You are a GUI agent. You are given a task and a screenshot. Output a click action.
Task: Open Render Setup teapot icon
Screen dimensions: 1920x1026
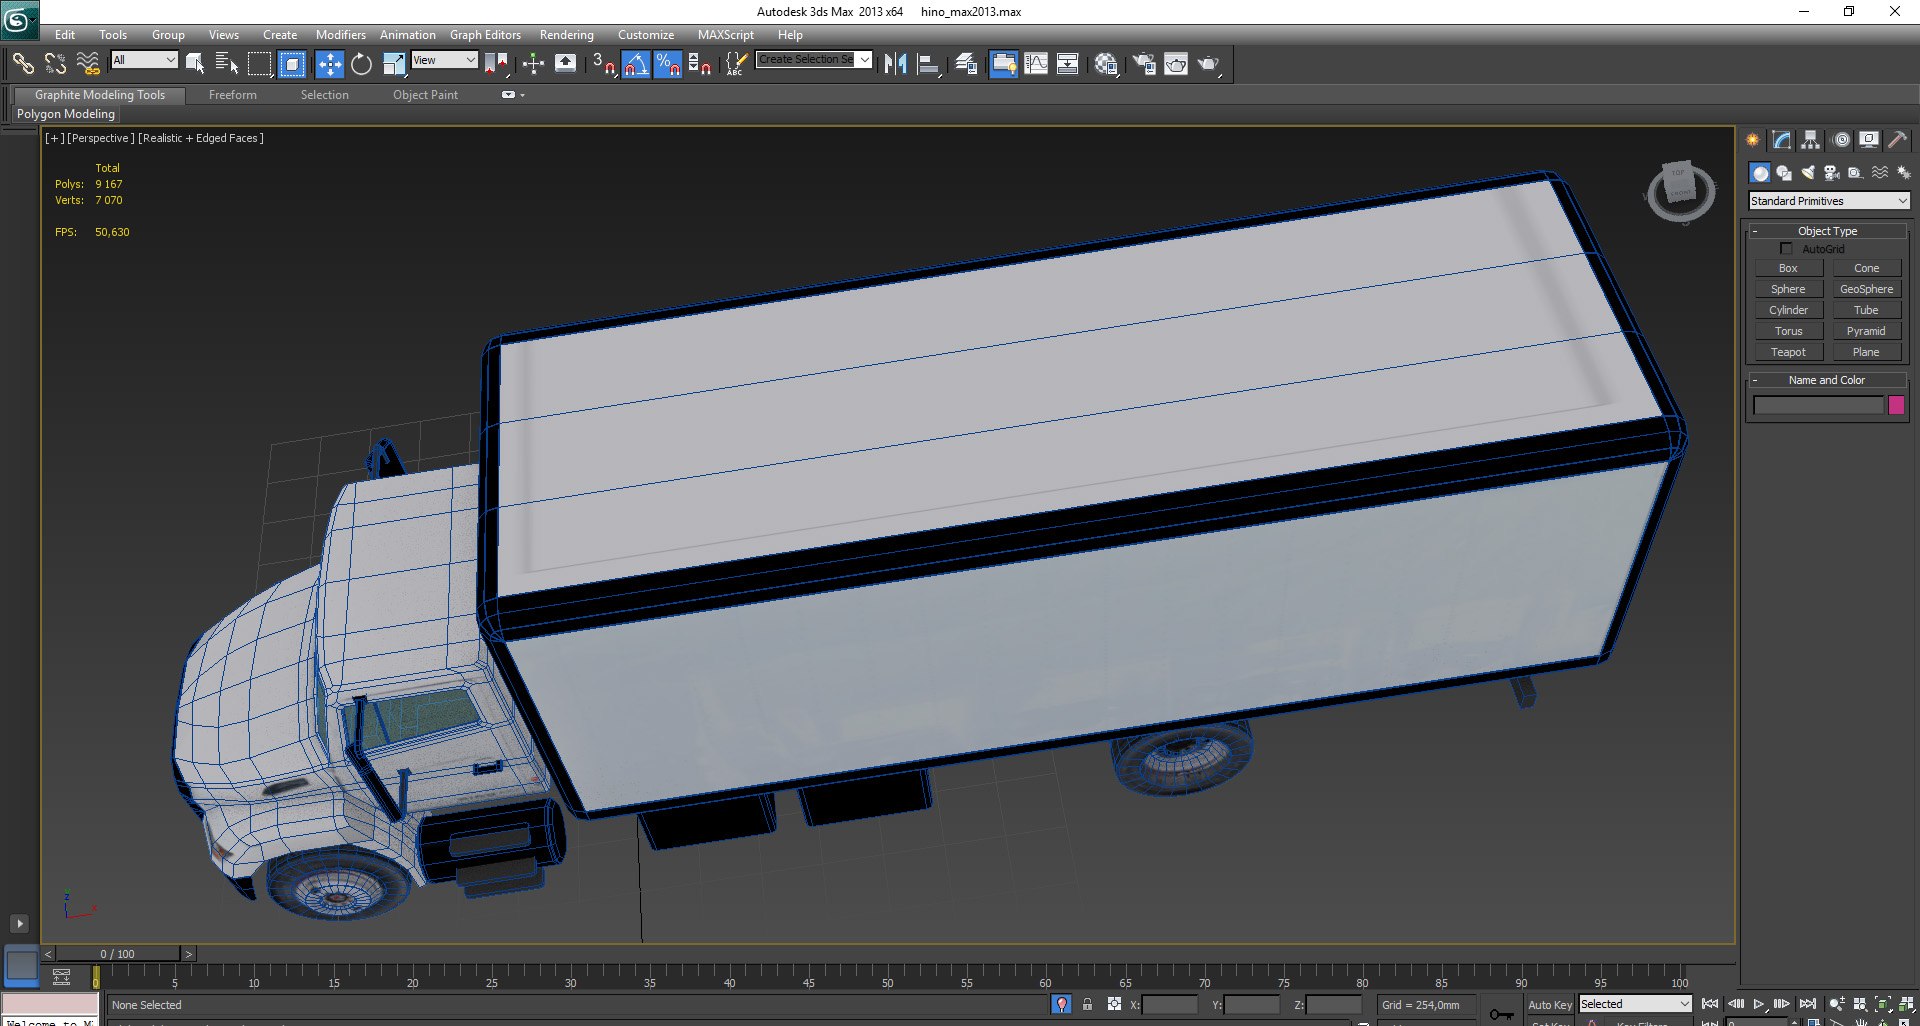point(1144,64)
